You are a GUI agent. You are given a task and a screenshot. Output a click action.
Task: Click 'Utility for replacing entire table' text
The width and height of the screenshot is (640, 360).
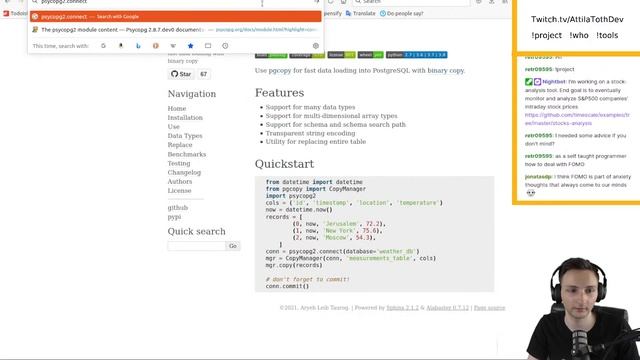point(316,142)
